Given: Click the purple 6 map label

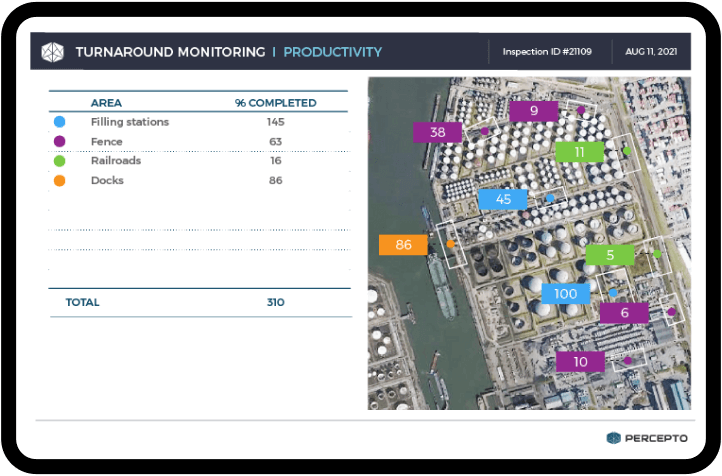Looking at the screenshot, I should (624, 313).
